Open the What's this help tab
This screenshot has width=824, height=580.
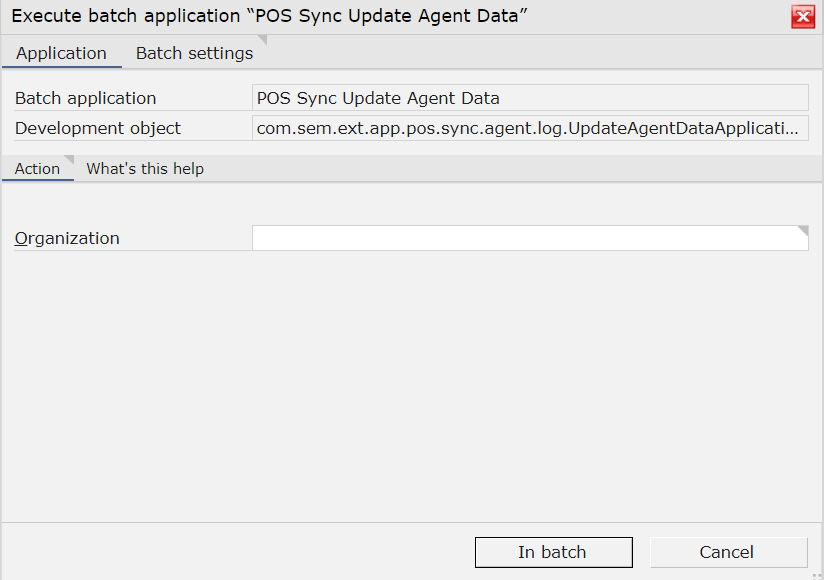145,169
